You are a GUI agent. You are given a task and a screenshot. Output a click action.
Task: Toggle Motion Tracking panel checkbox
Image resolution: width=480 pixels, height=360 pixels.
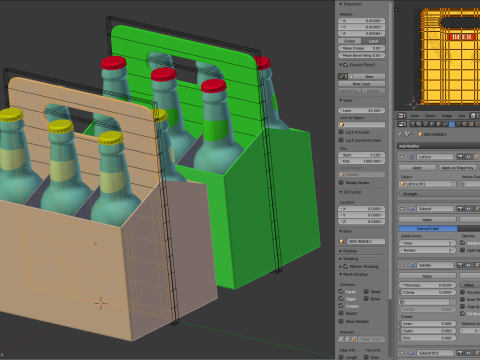pos(346,266)
